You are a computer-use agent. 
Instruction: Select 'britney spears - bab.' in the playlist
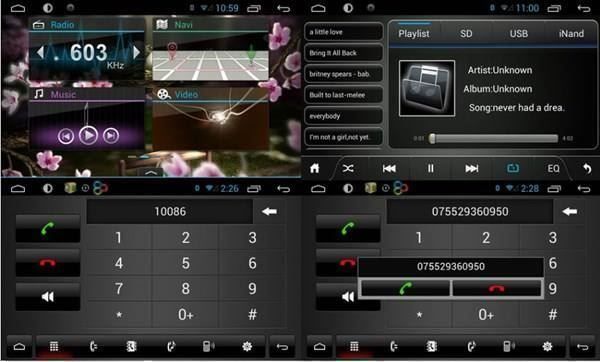344,74
